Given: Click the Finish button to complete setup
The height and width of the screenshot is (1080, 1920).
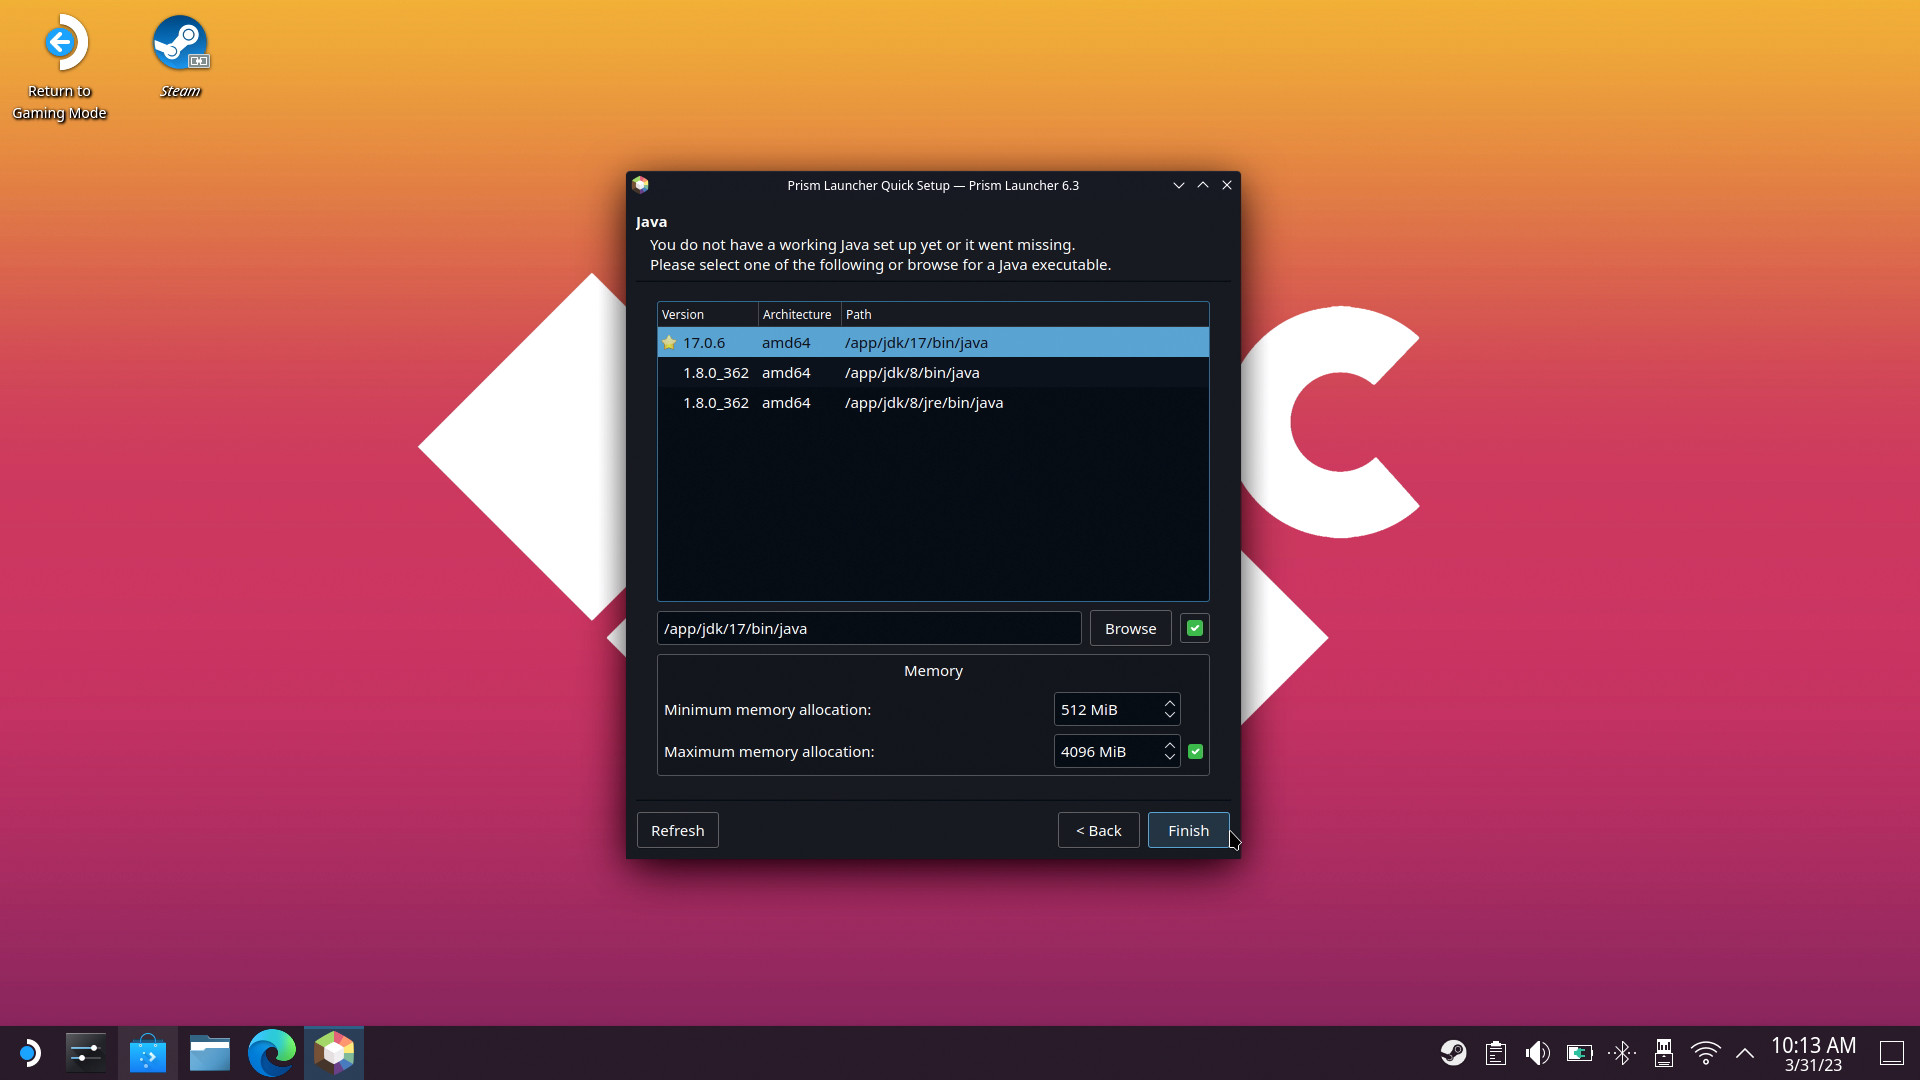Looking at the screenshot, I should (1188, 829).
